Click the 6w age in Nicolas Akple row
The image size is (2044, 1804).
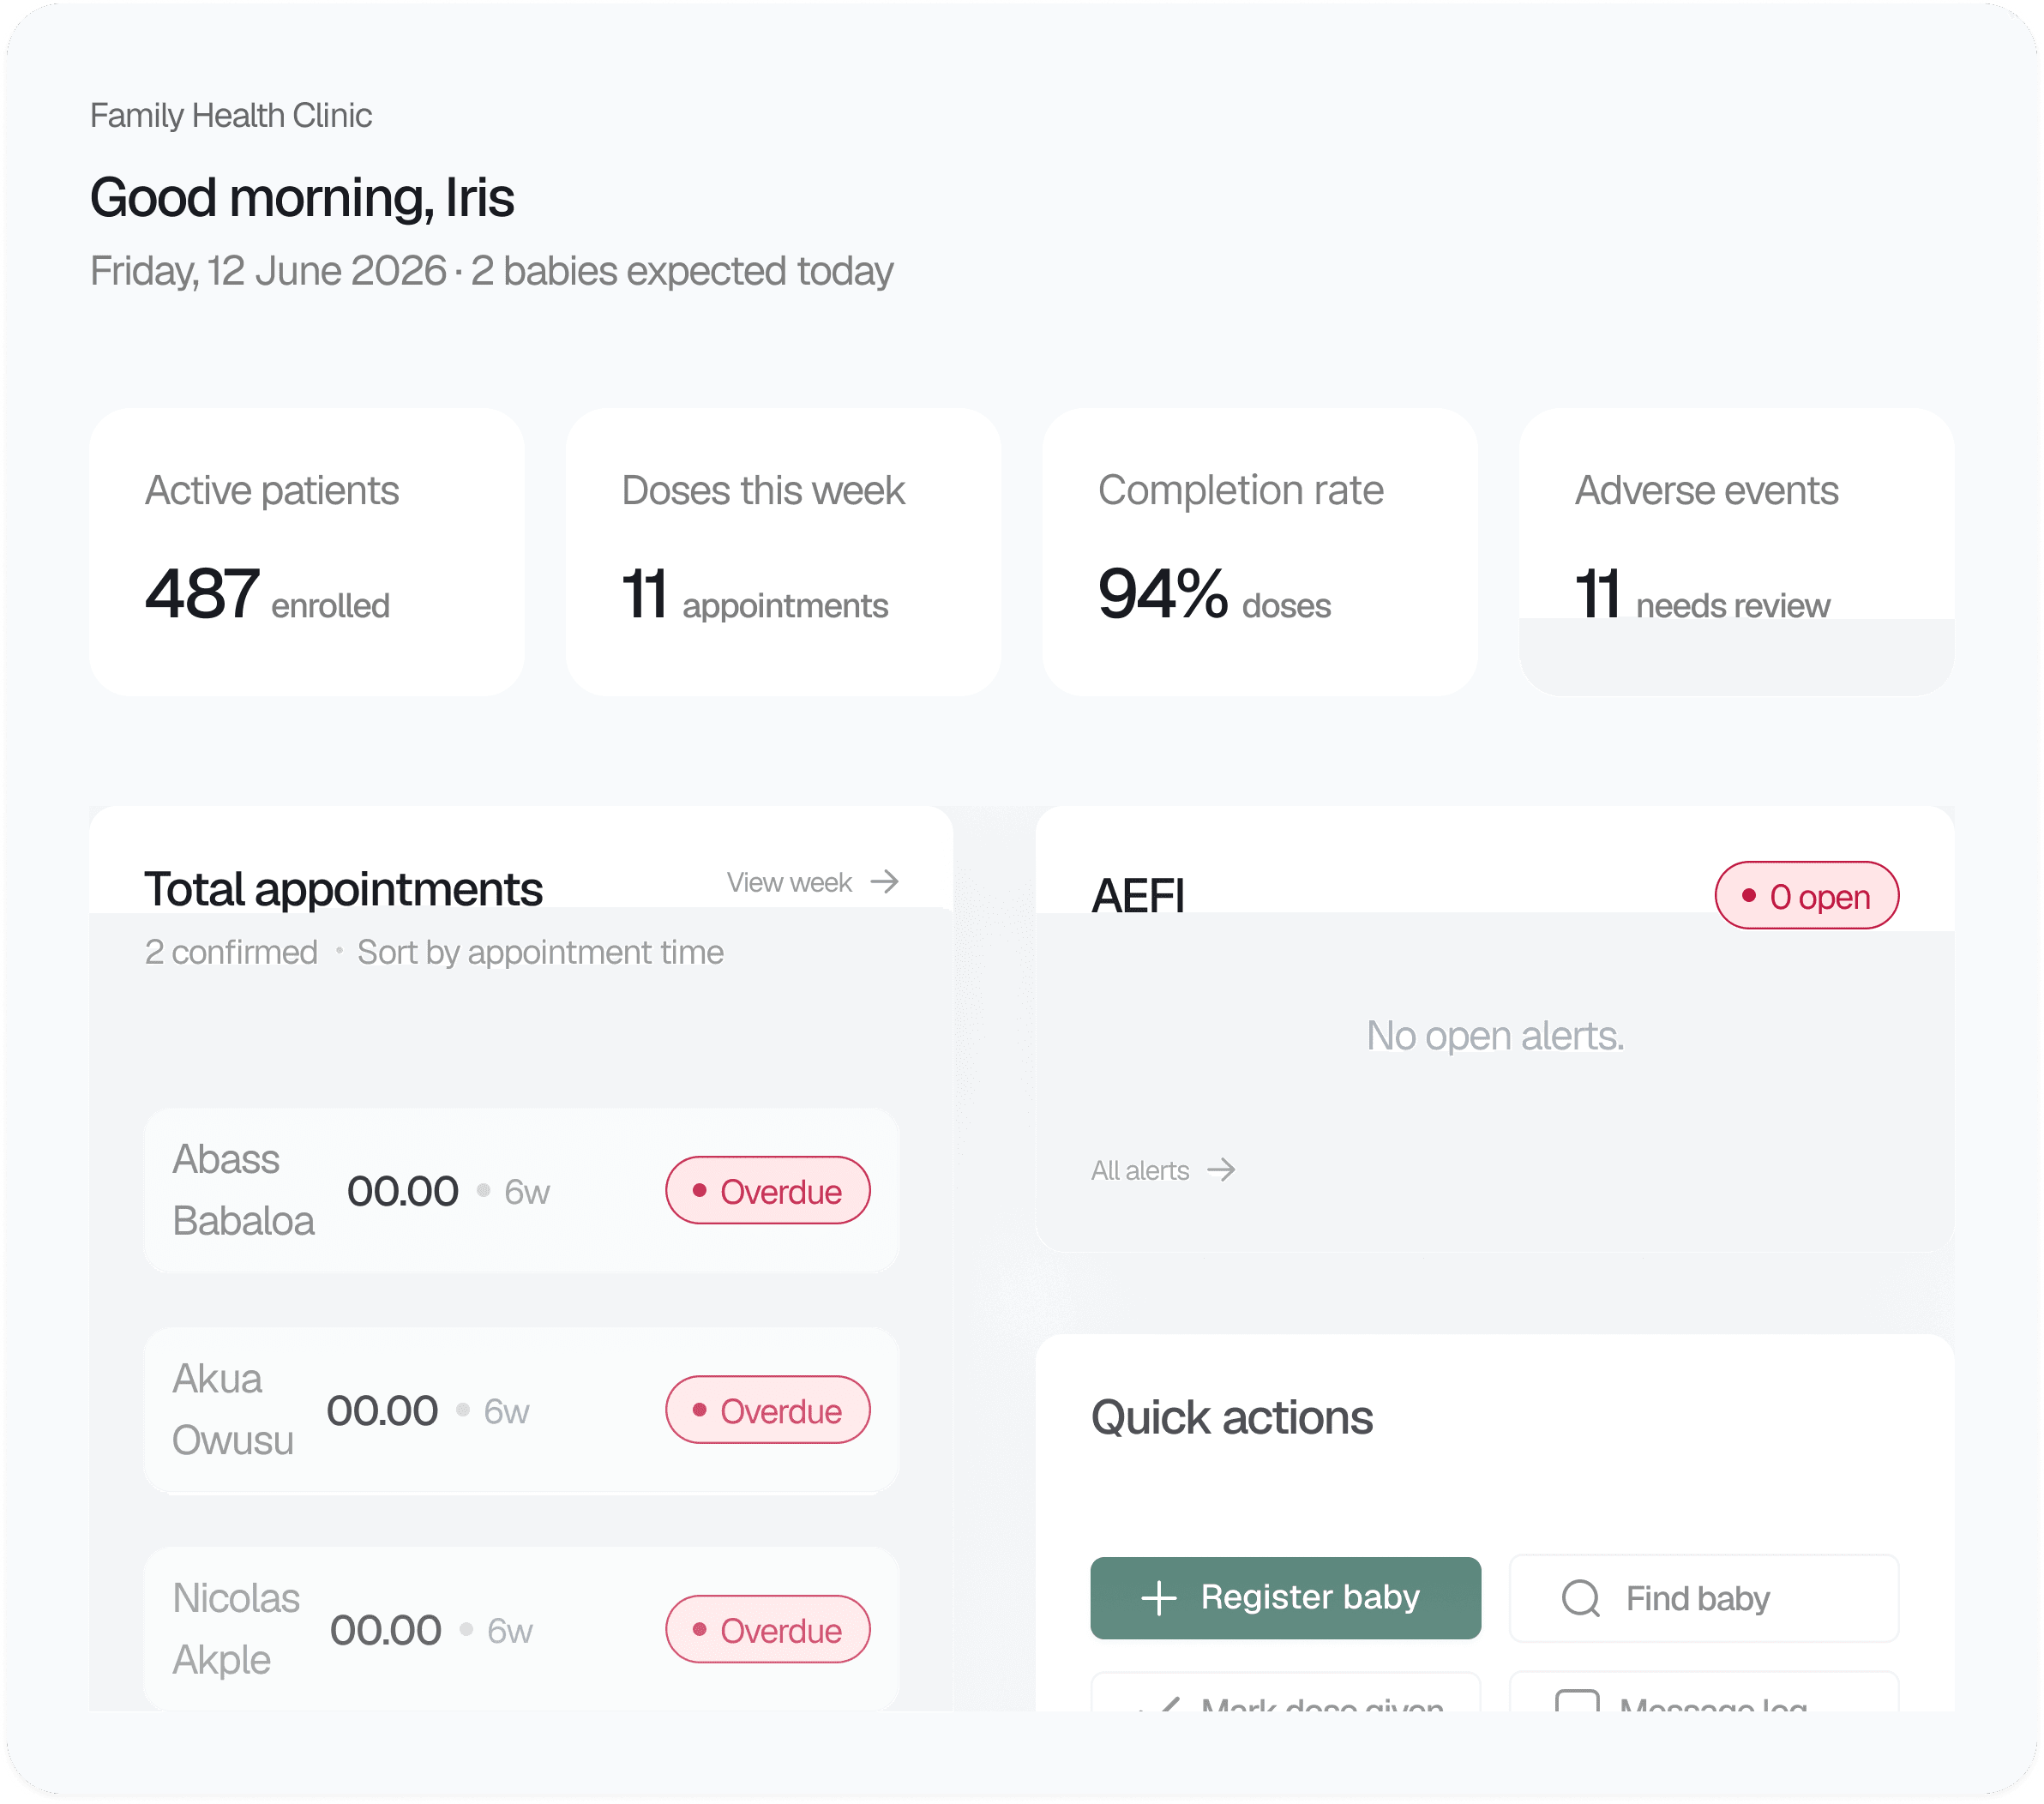[510, 1631]
